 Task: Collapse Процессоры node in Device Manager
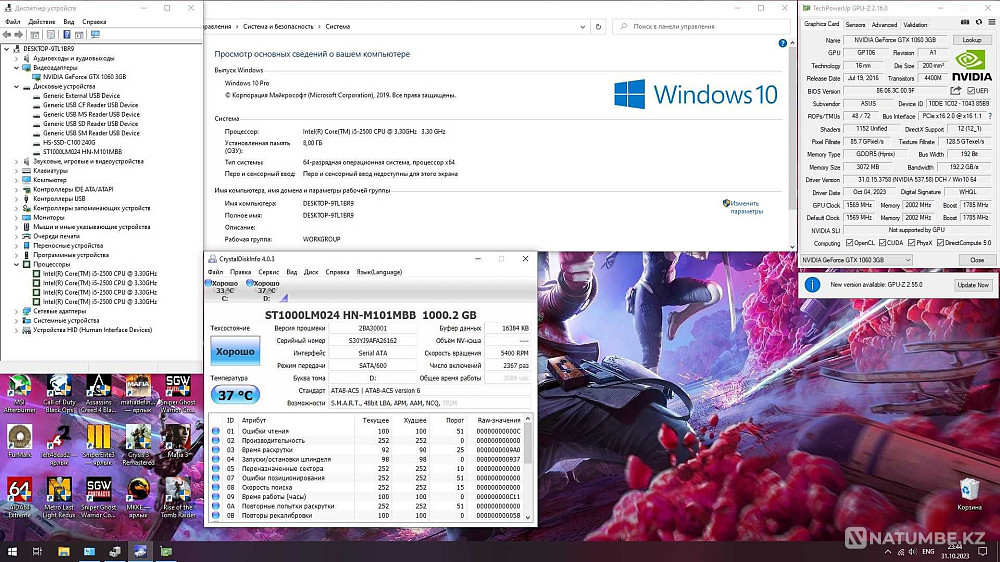pyautogui.click(x=17, y=264)
